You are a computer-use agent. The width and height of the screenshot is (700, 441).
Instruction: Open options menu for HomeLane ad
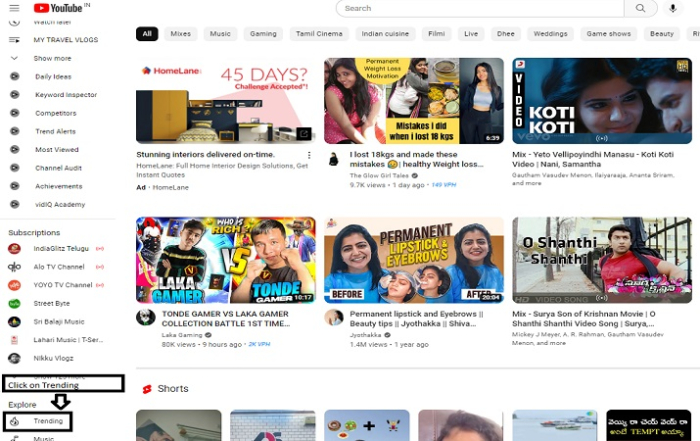[x=309, y=155]
